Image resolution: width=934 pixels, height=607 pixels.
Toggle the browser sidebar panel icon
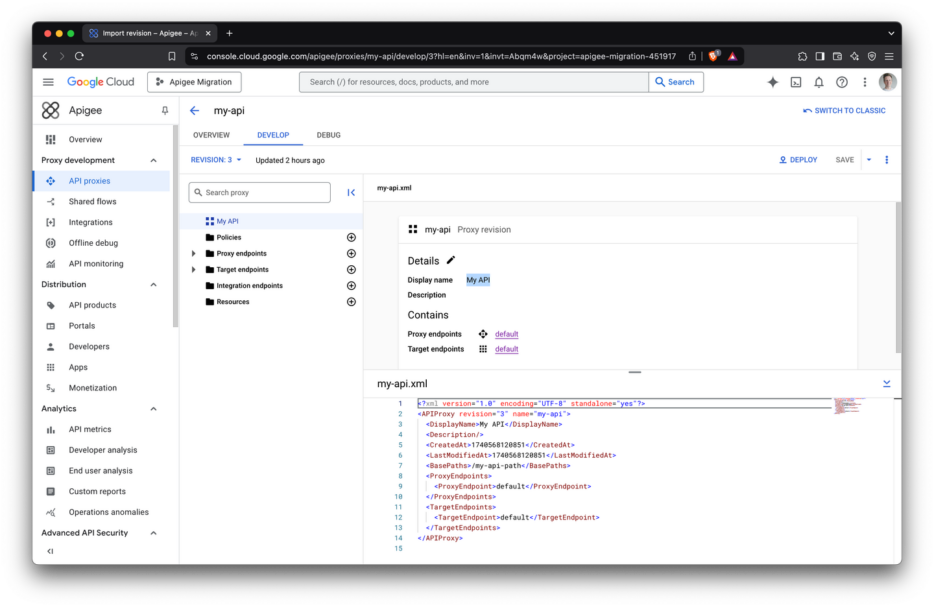(820, 56)
